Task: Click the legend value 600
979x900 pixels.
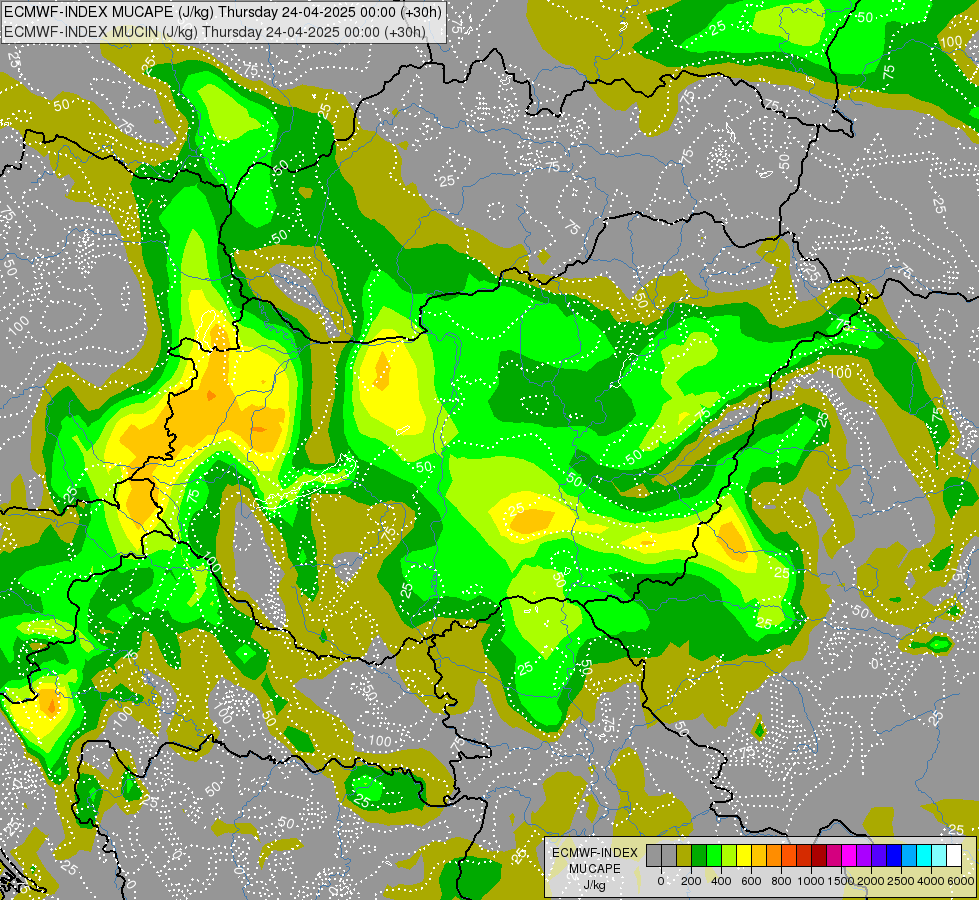Action: pos(751,881)
